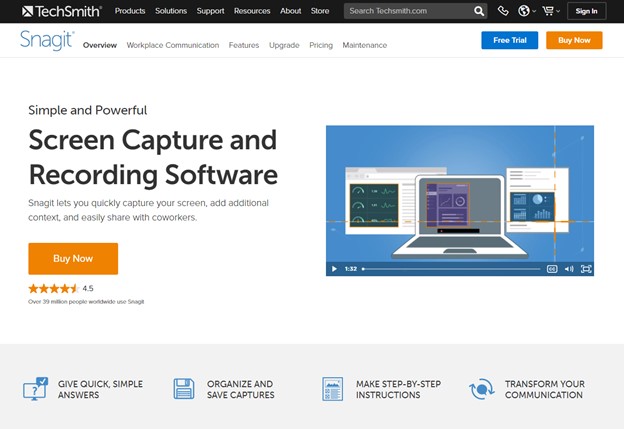Open the Workplace Communication tab

[x=173, y=45]
